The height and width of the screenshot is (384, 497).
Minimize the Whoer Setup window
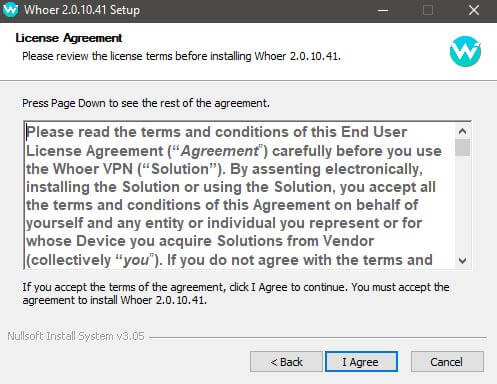click(x=383, y=10)
